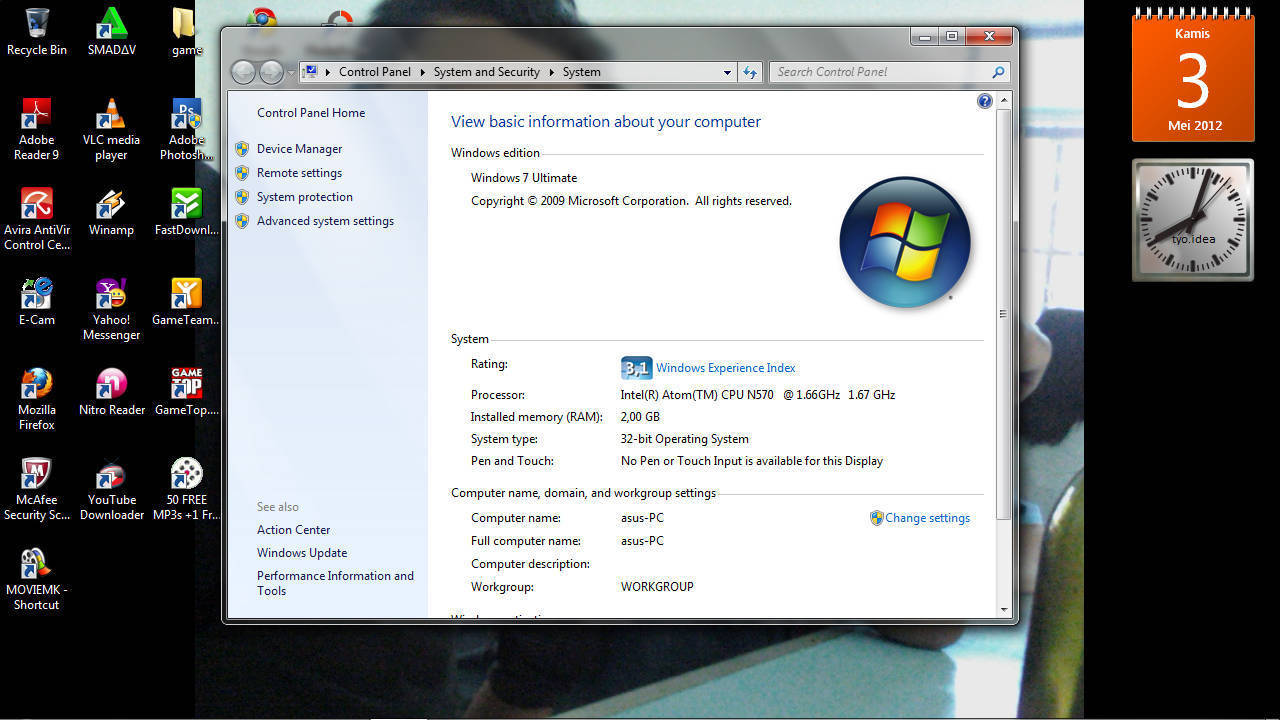Open Performance Information and Tools link
This screenshot has height=720, width=1280.
335,583
